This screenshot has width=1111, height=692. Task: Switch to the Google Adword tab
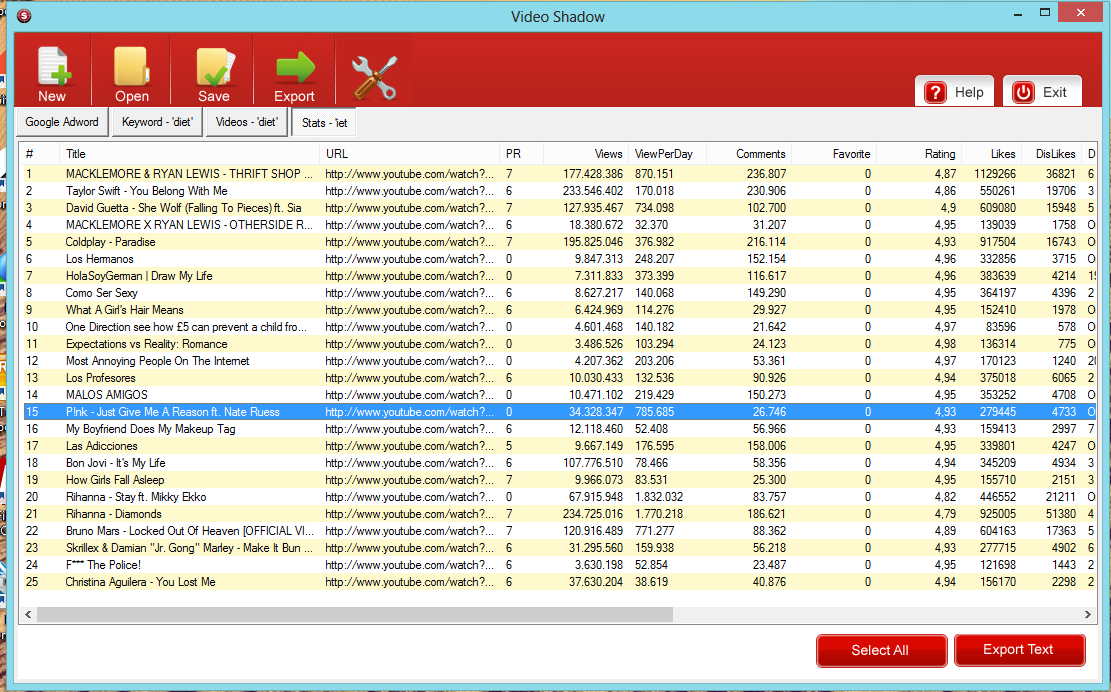62,122
